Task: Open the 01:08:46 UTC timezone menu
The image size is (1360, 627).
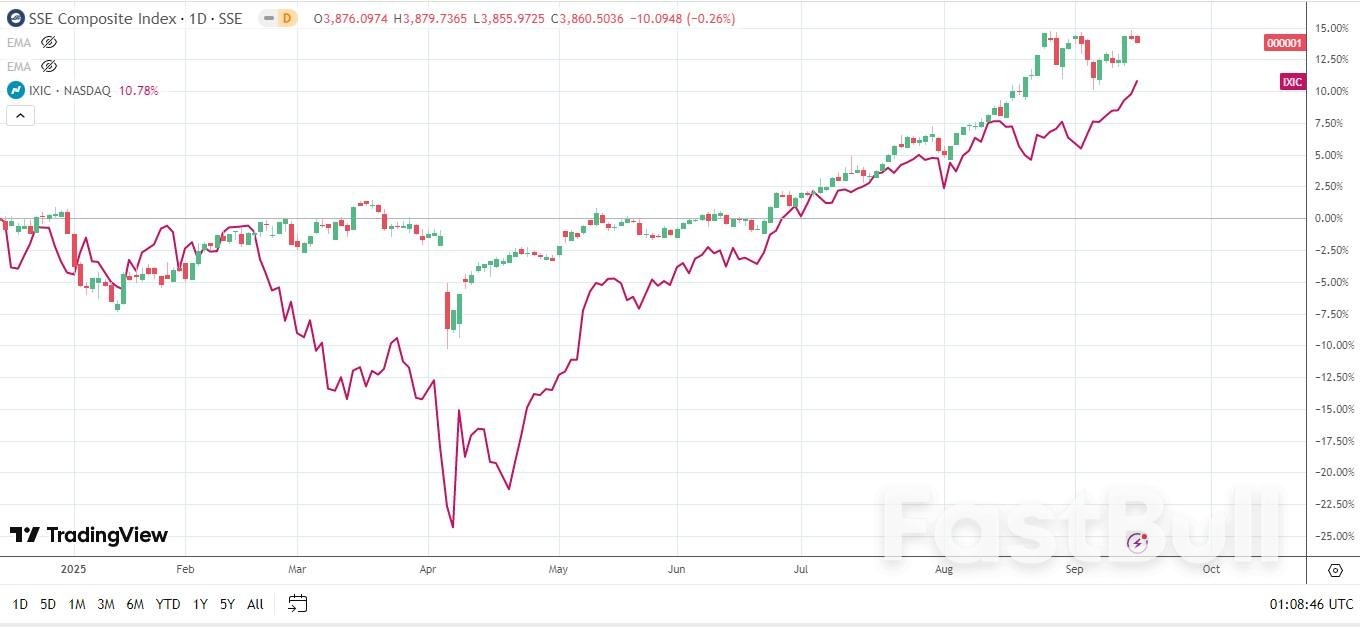Action: pos(1311,604)
